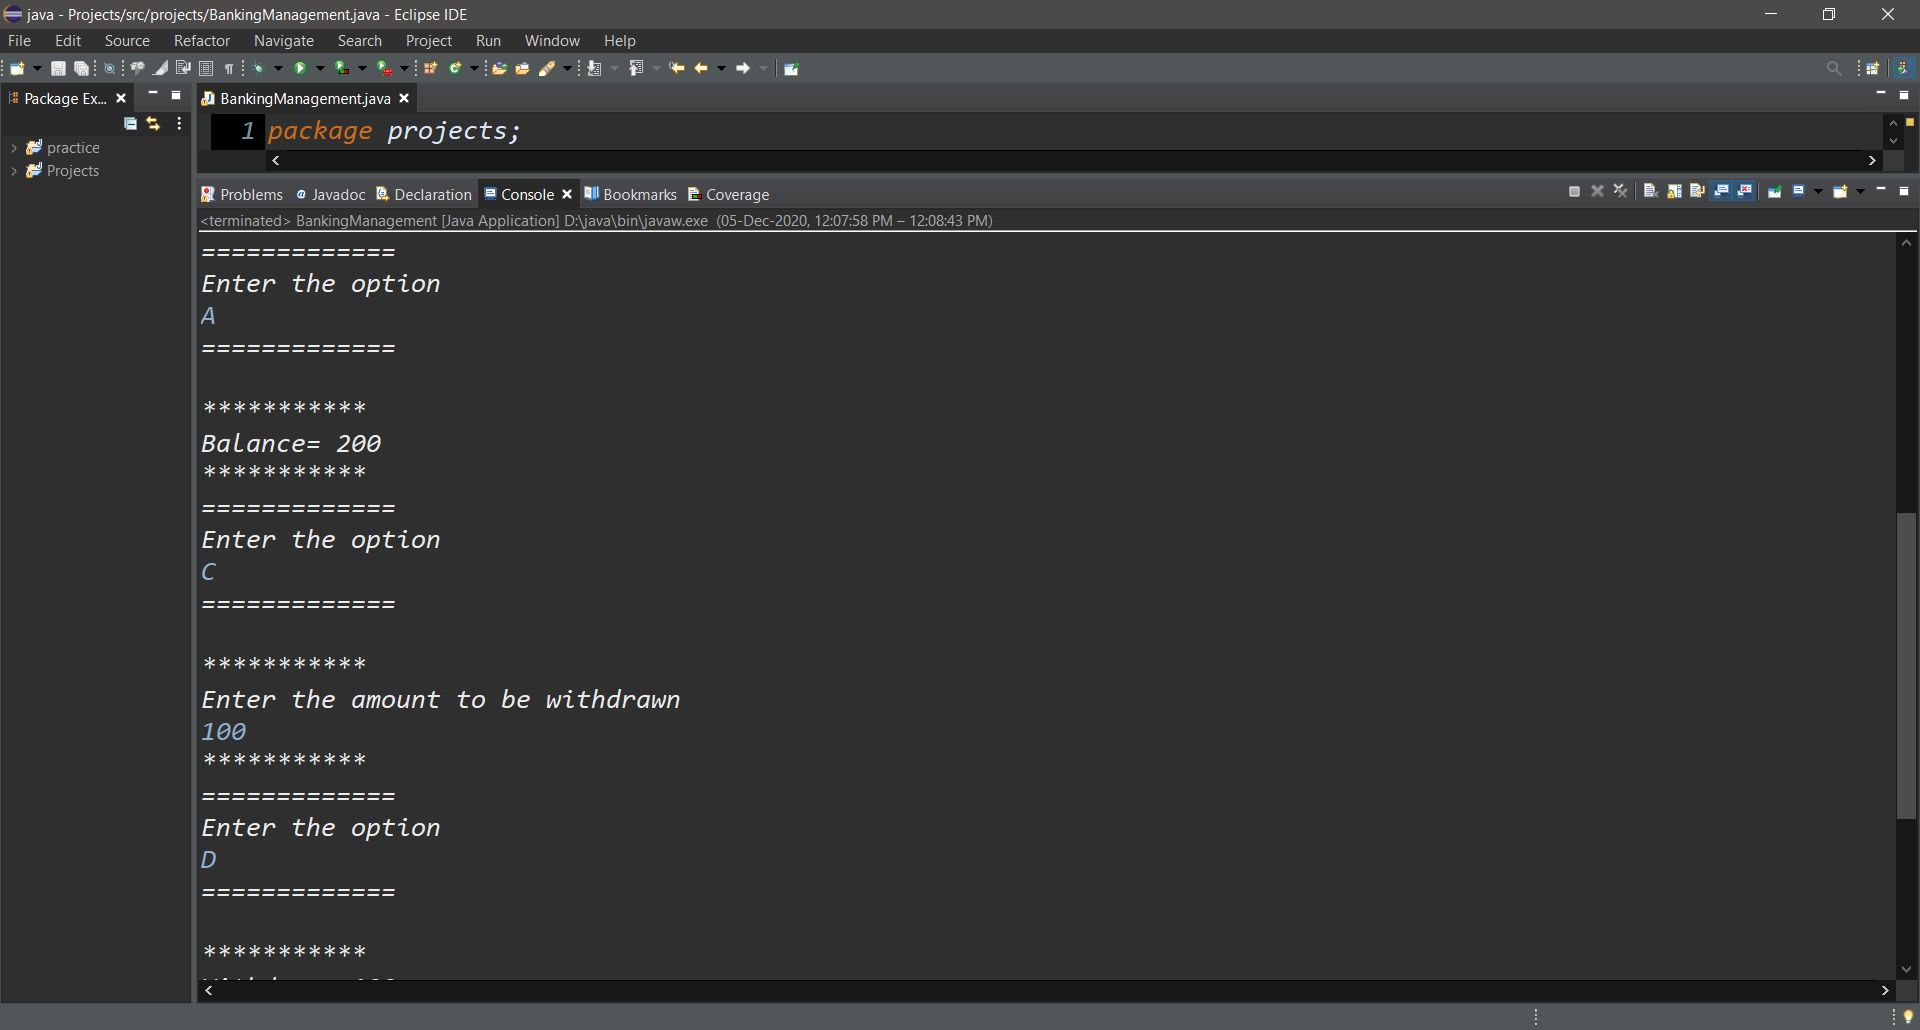Click the New file wizard icon
The image size is (1920, 1030).
click(17, 68)
